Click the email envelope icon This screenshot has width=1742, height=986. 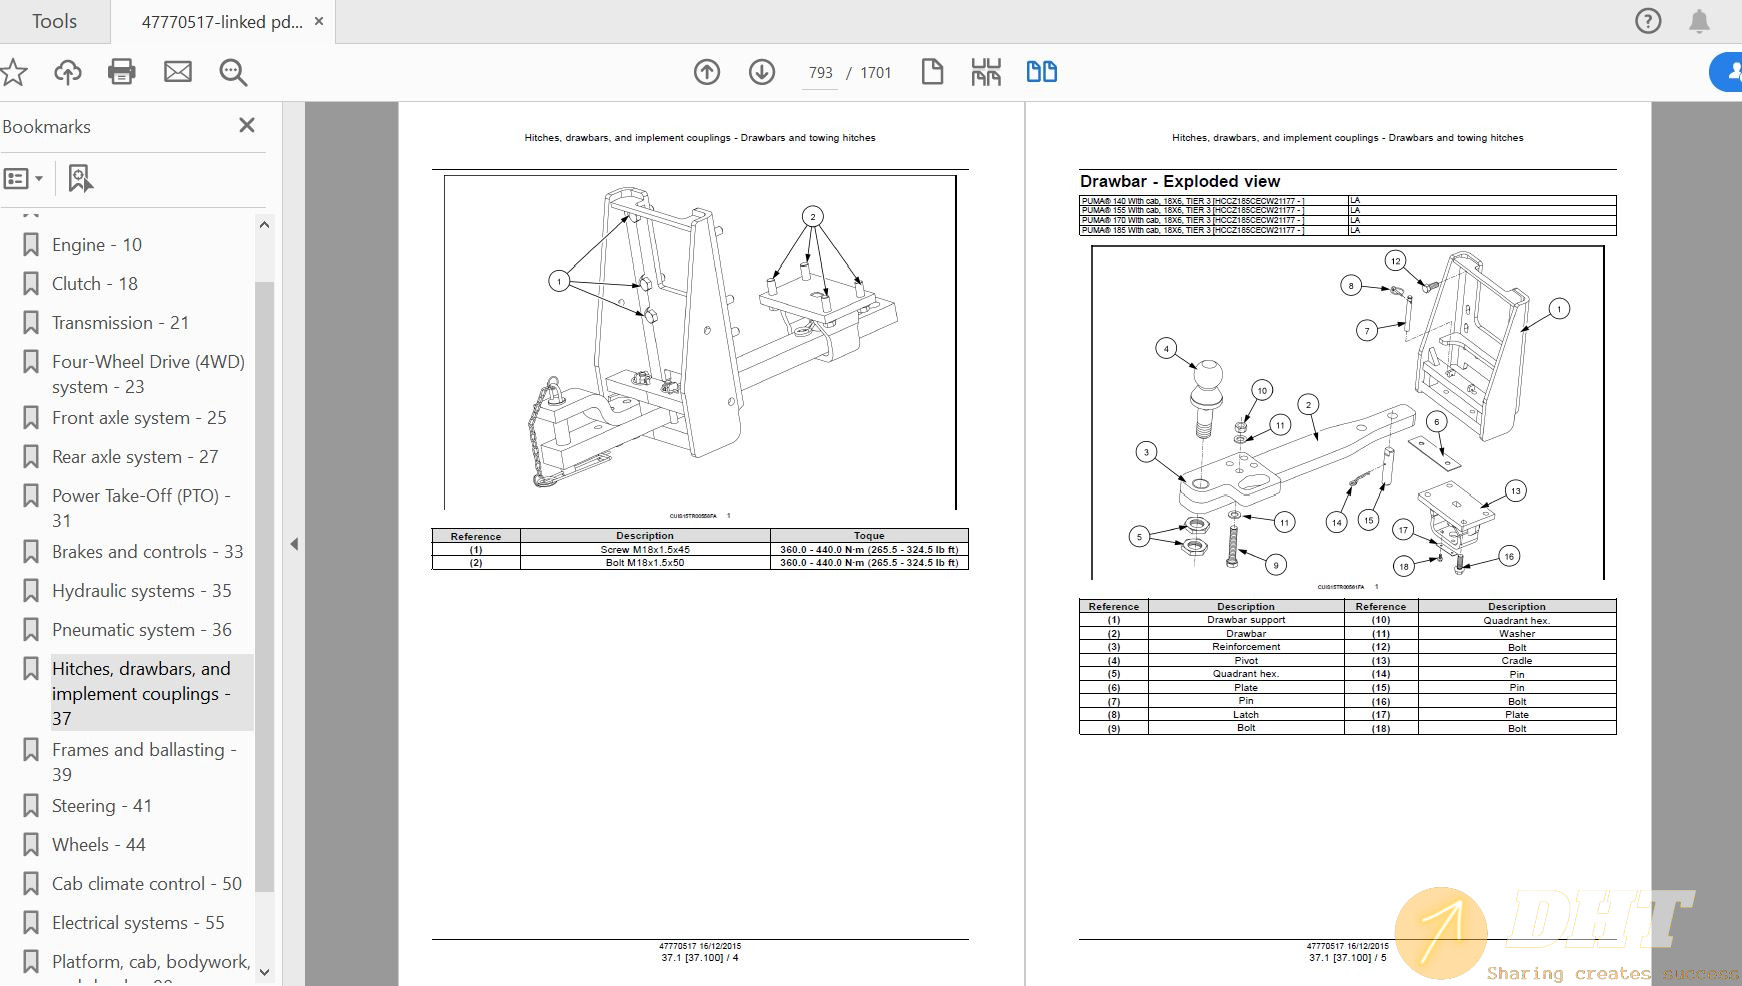click(x=178, y=72)
